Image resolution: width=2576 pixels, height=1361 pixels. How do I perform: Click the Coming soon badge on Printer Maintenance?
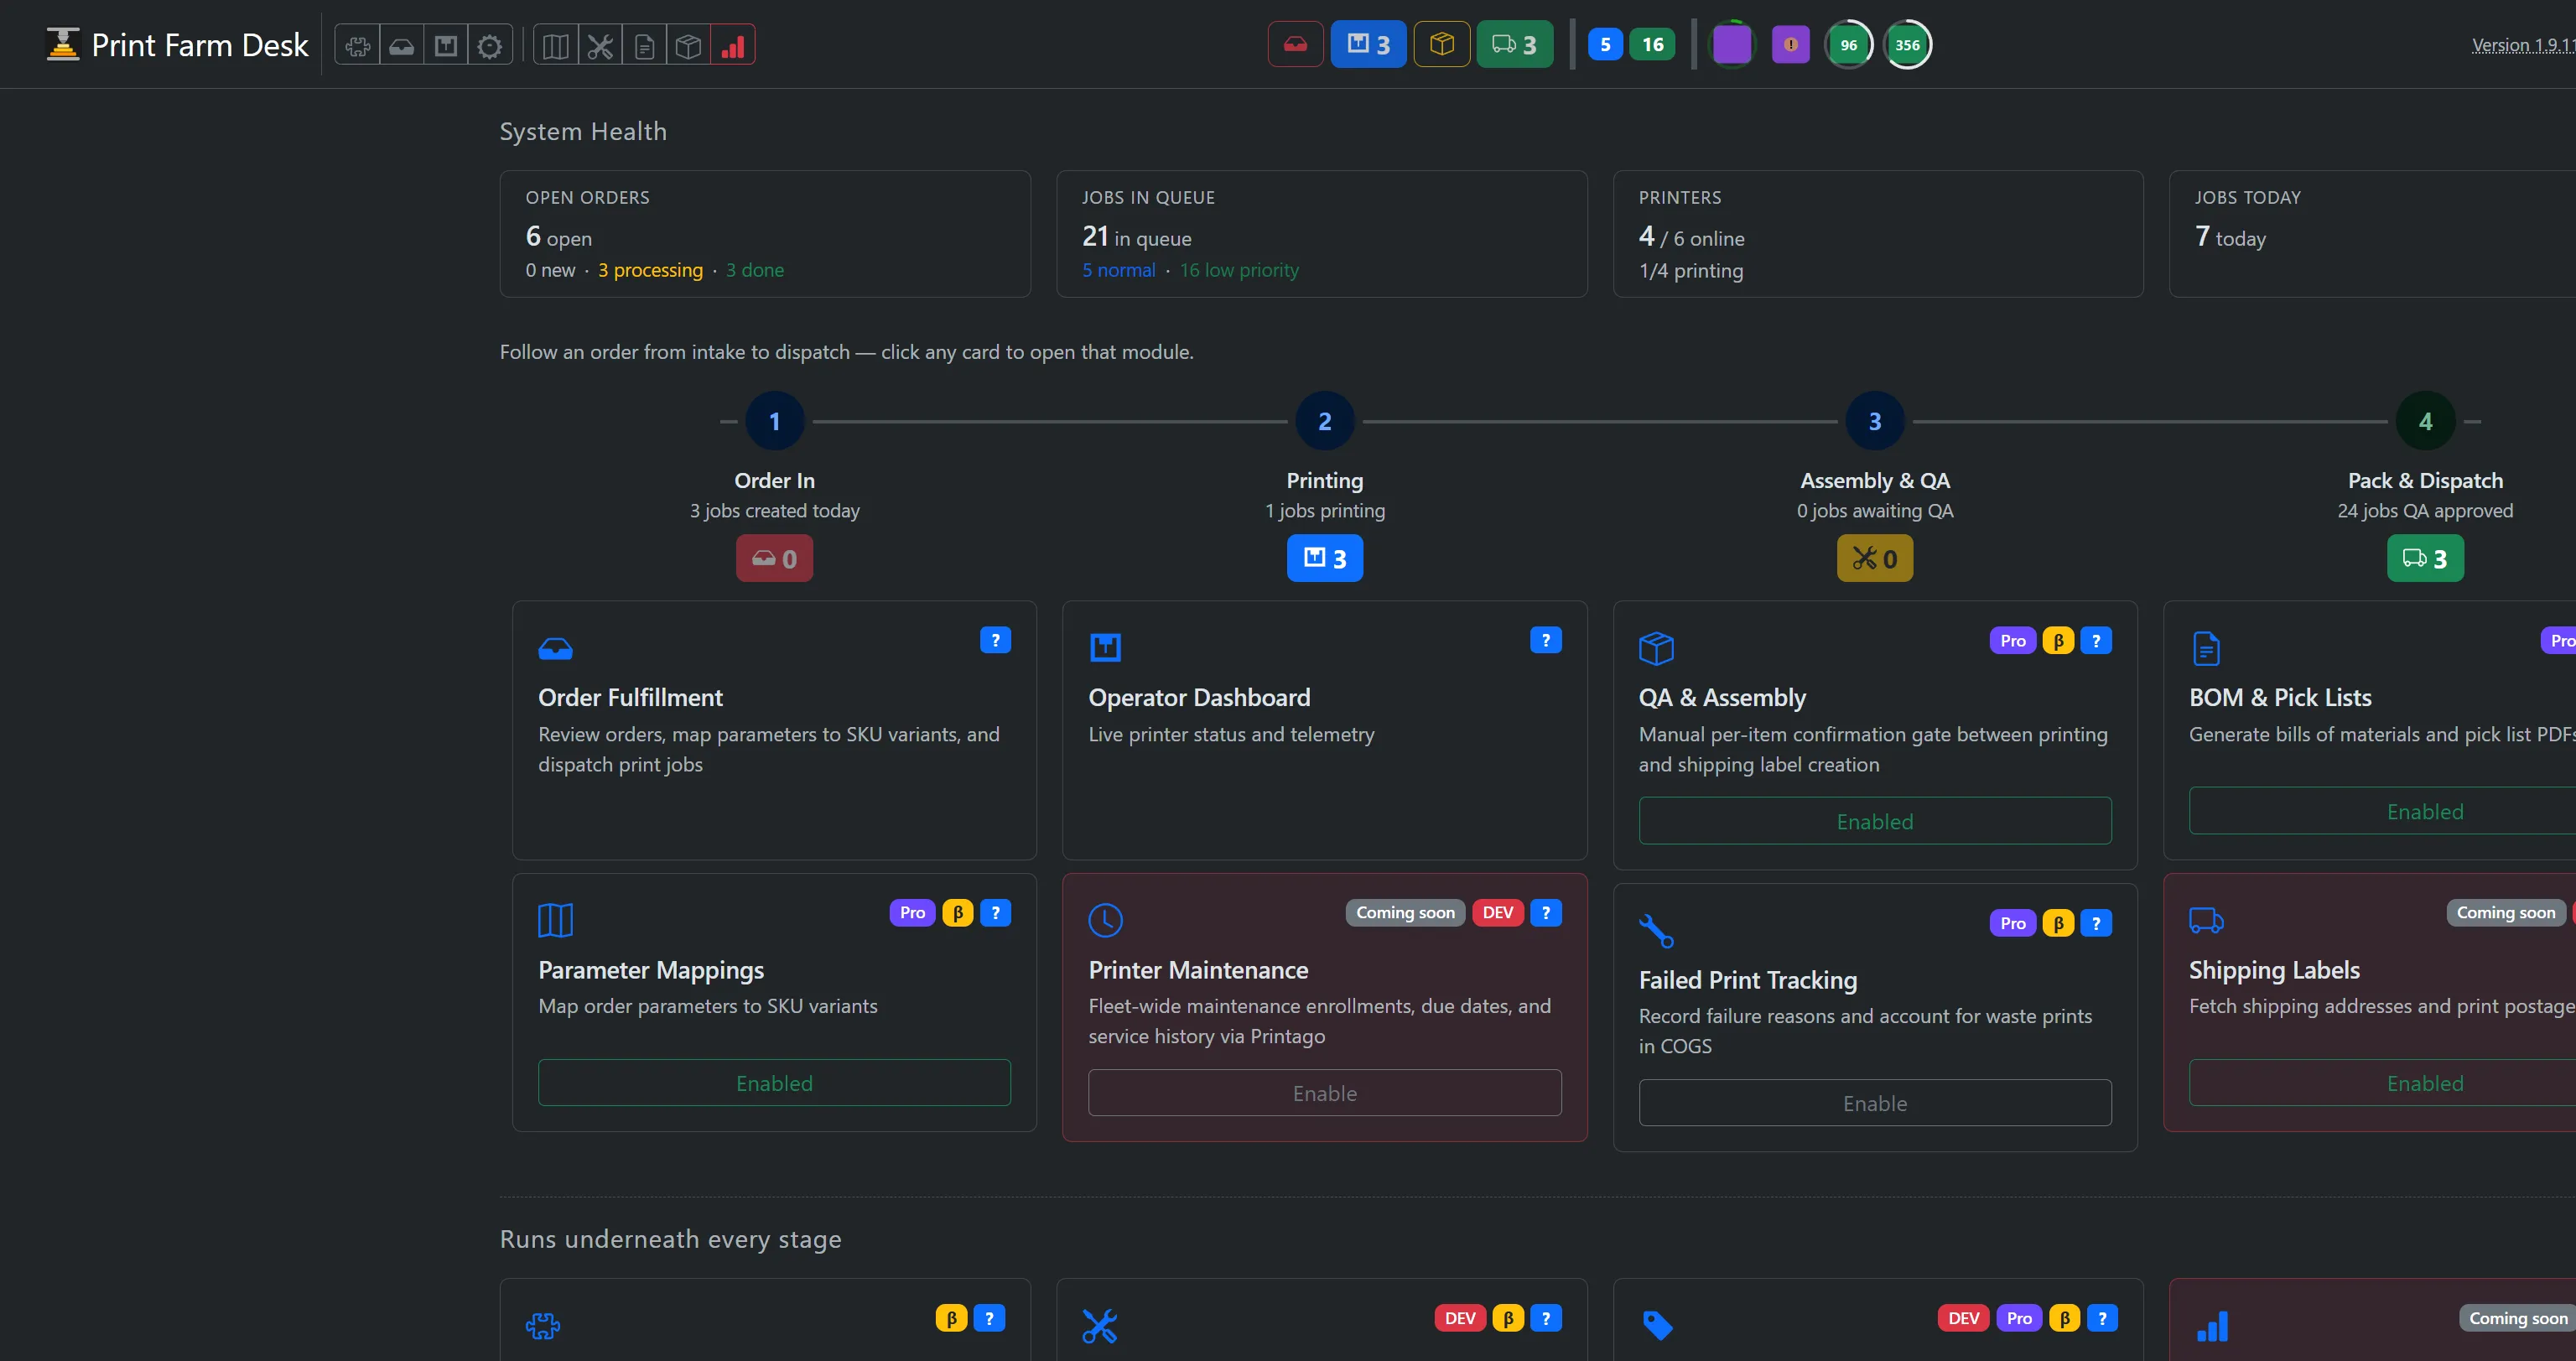click(x=1405, y=913)
